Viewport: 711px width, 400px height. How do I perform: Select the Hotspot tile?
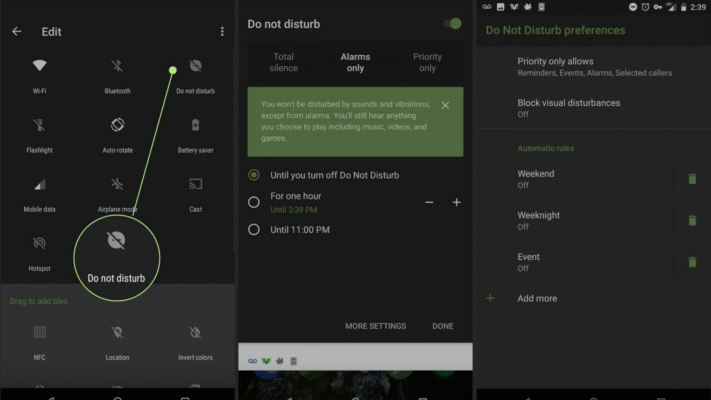pyautogui.click(x=39, y=254)
